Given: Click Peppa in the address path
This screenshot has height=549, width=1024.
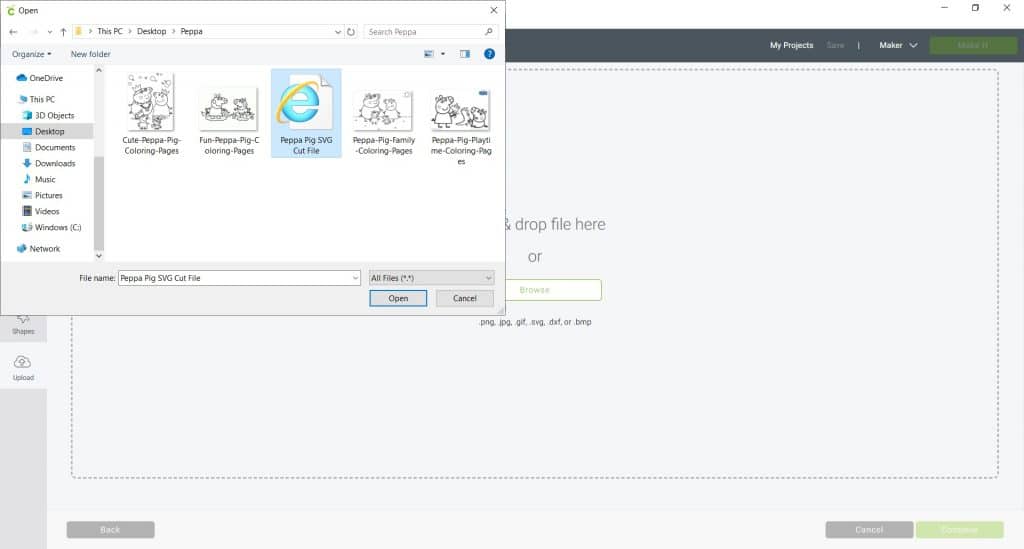Looking at the screenshot, I should pyautogui.click(x=191, y=31).
